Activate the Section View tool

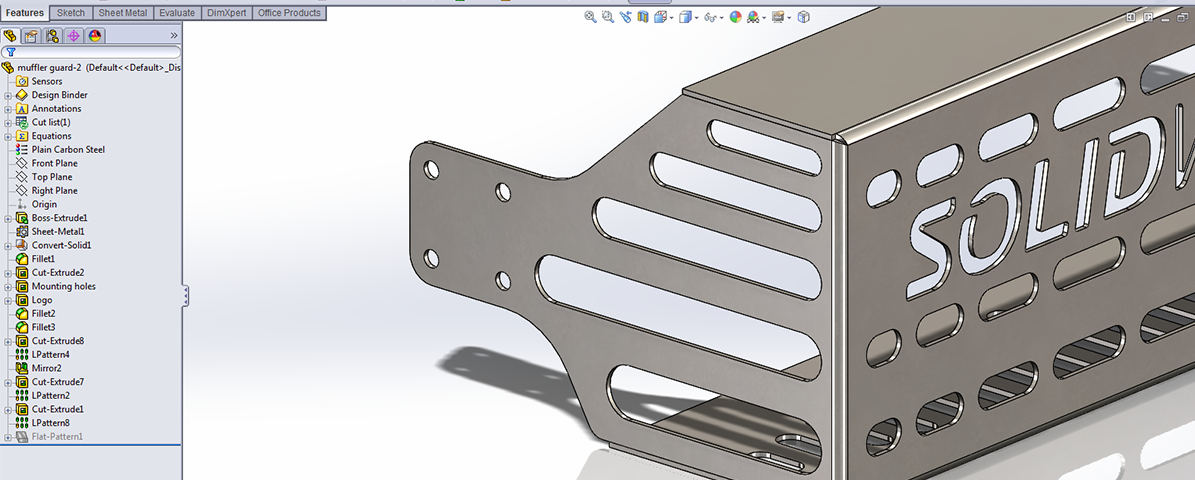point(642,17)
